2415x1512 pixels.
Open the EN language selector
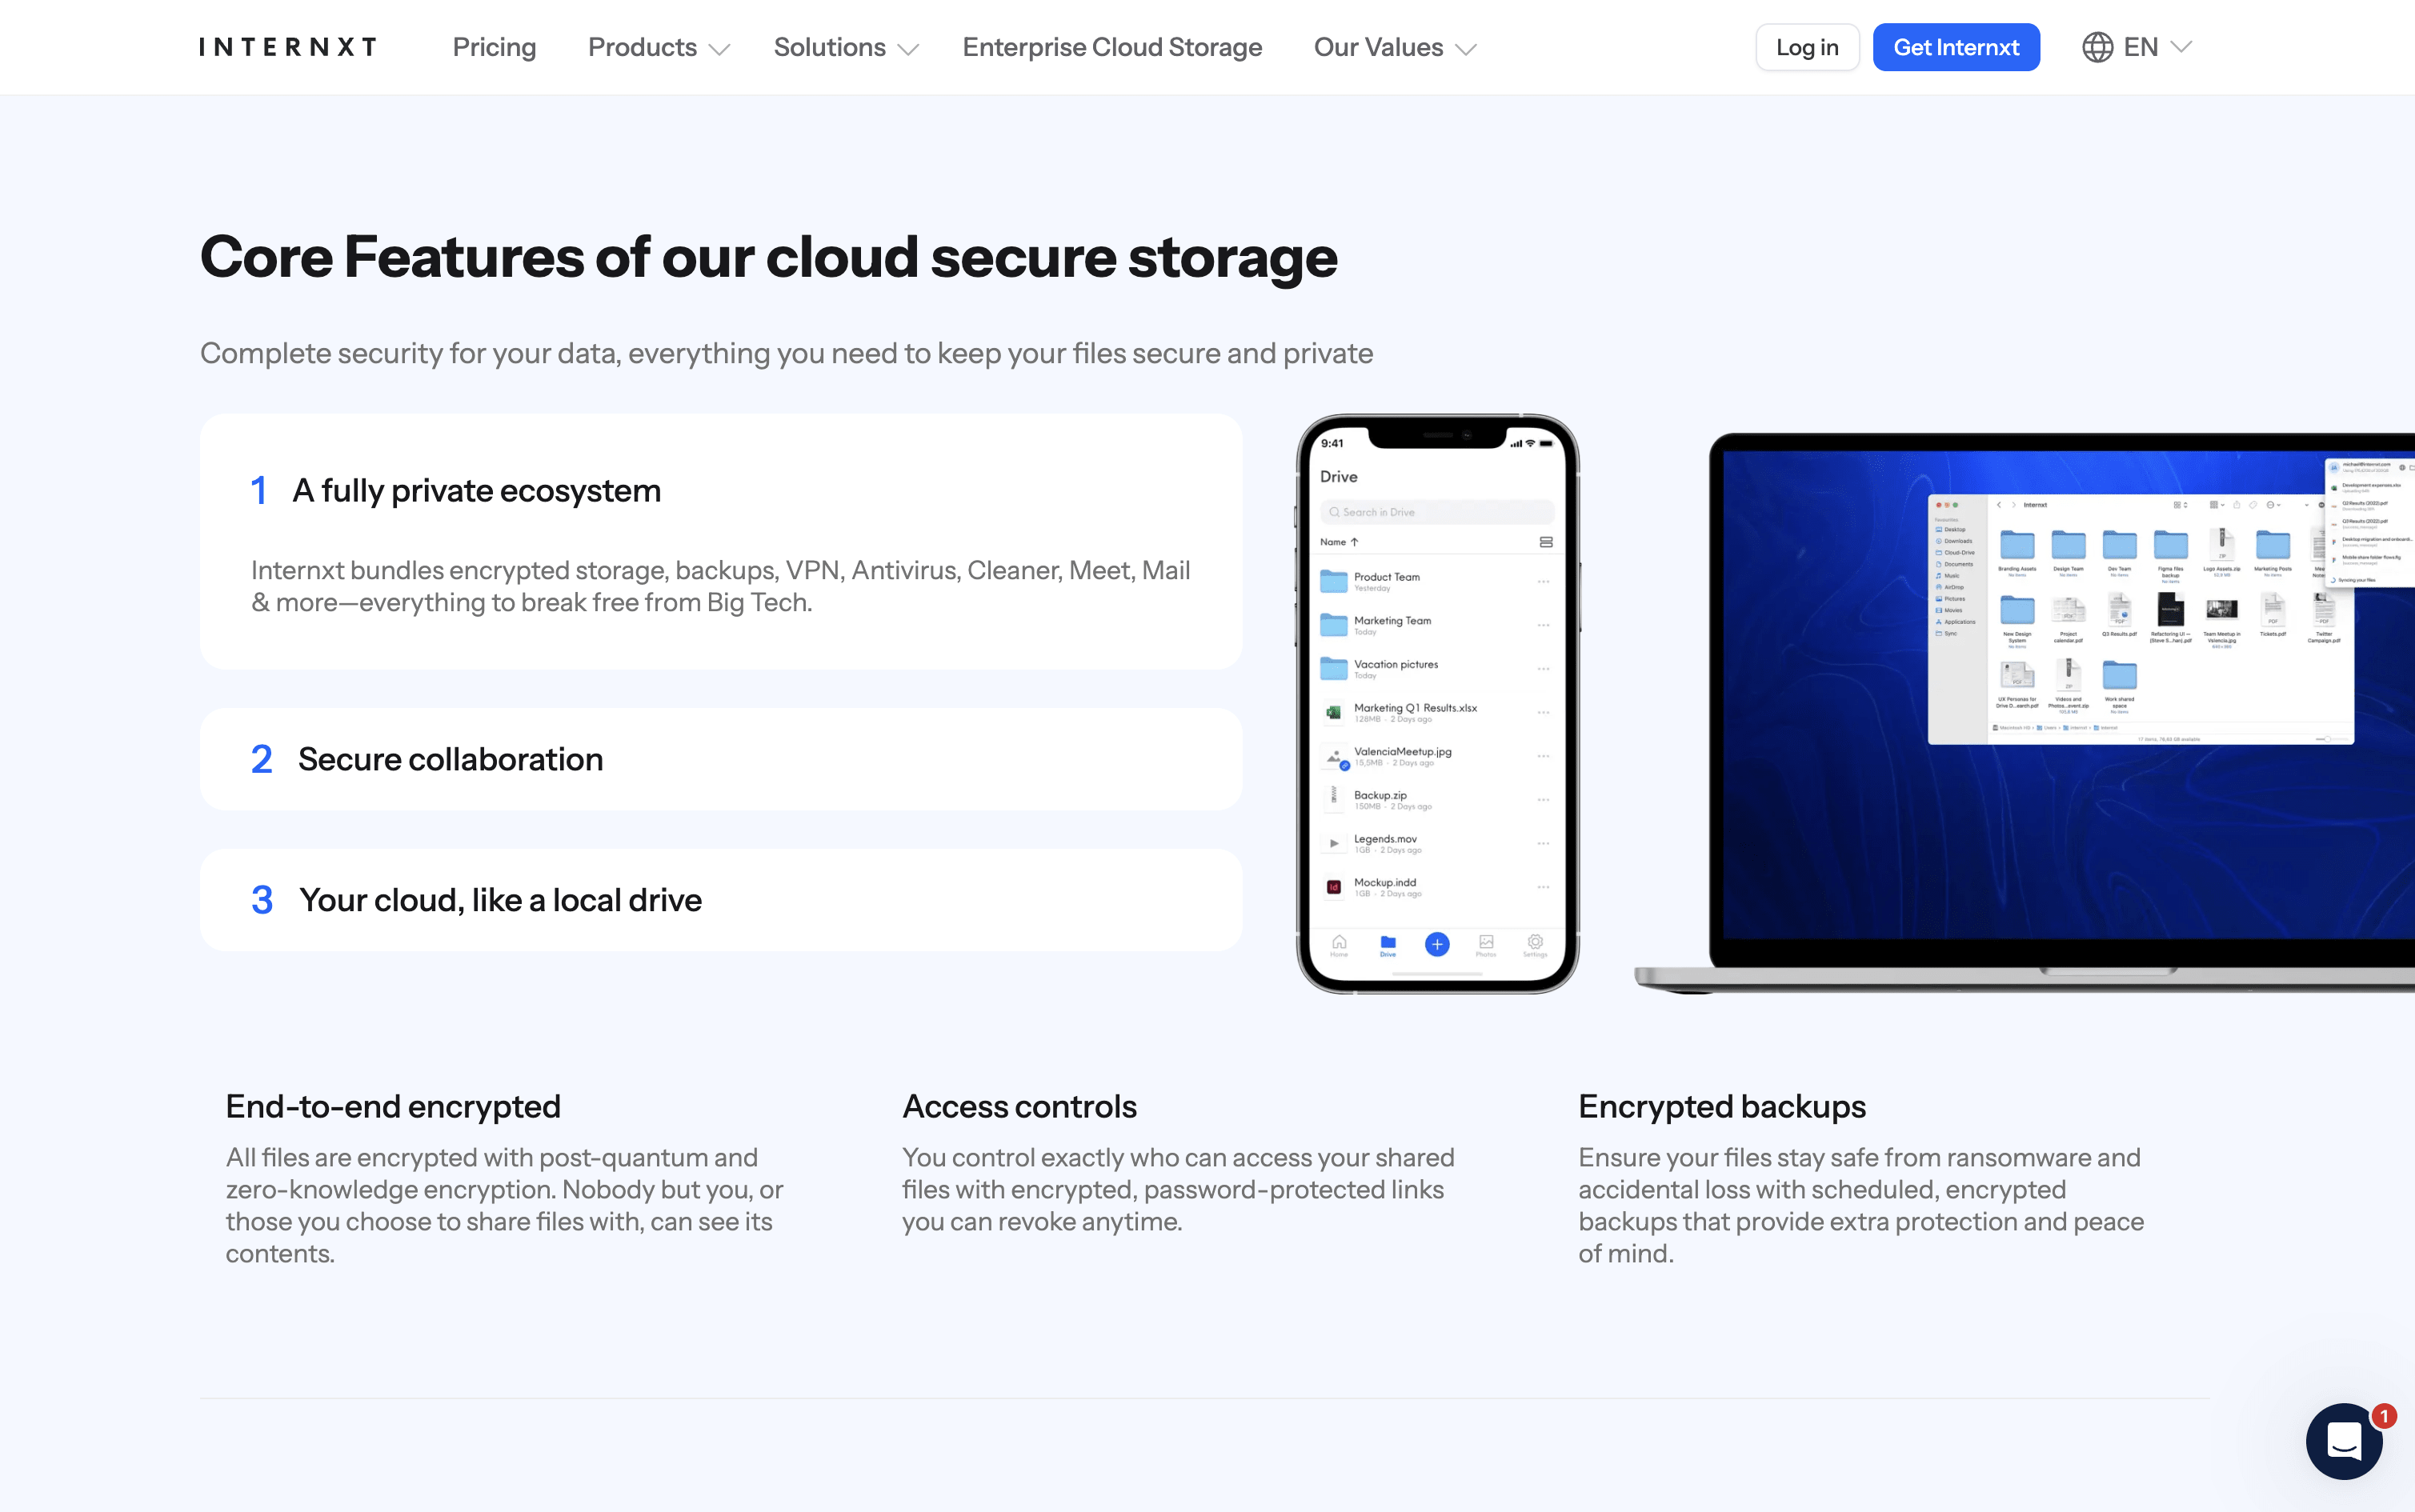(2138, 47)
